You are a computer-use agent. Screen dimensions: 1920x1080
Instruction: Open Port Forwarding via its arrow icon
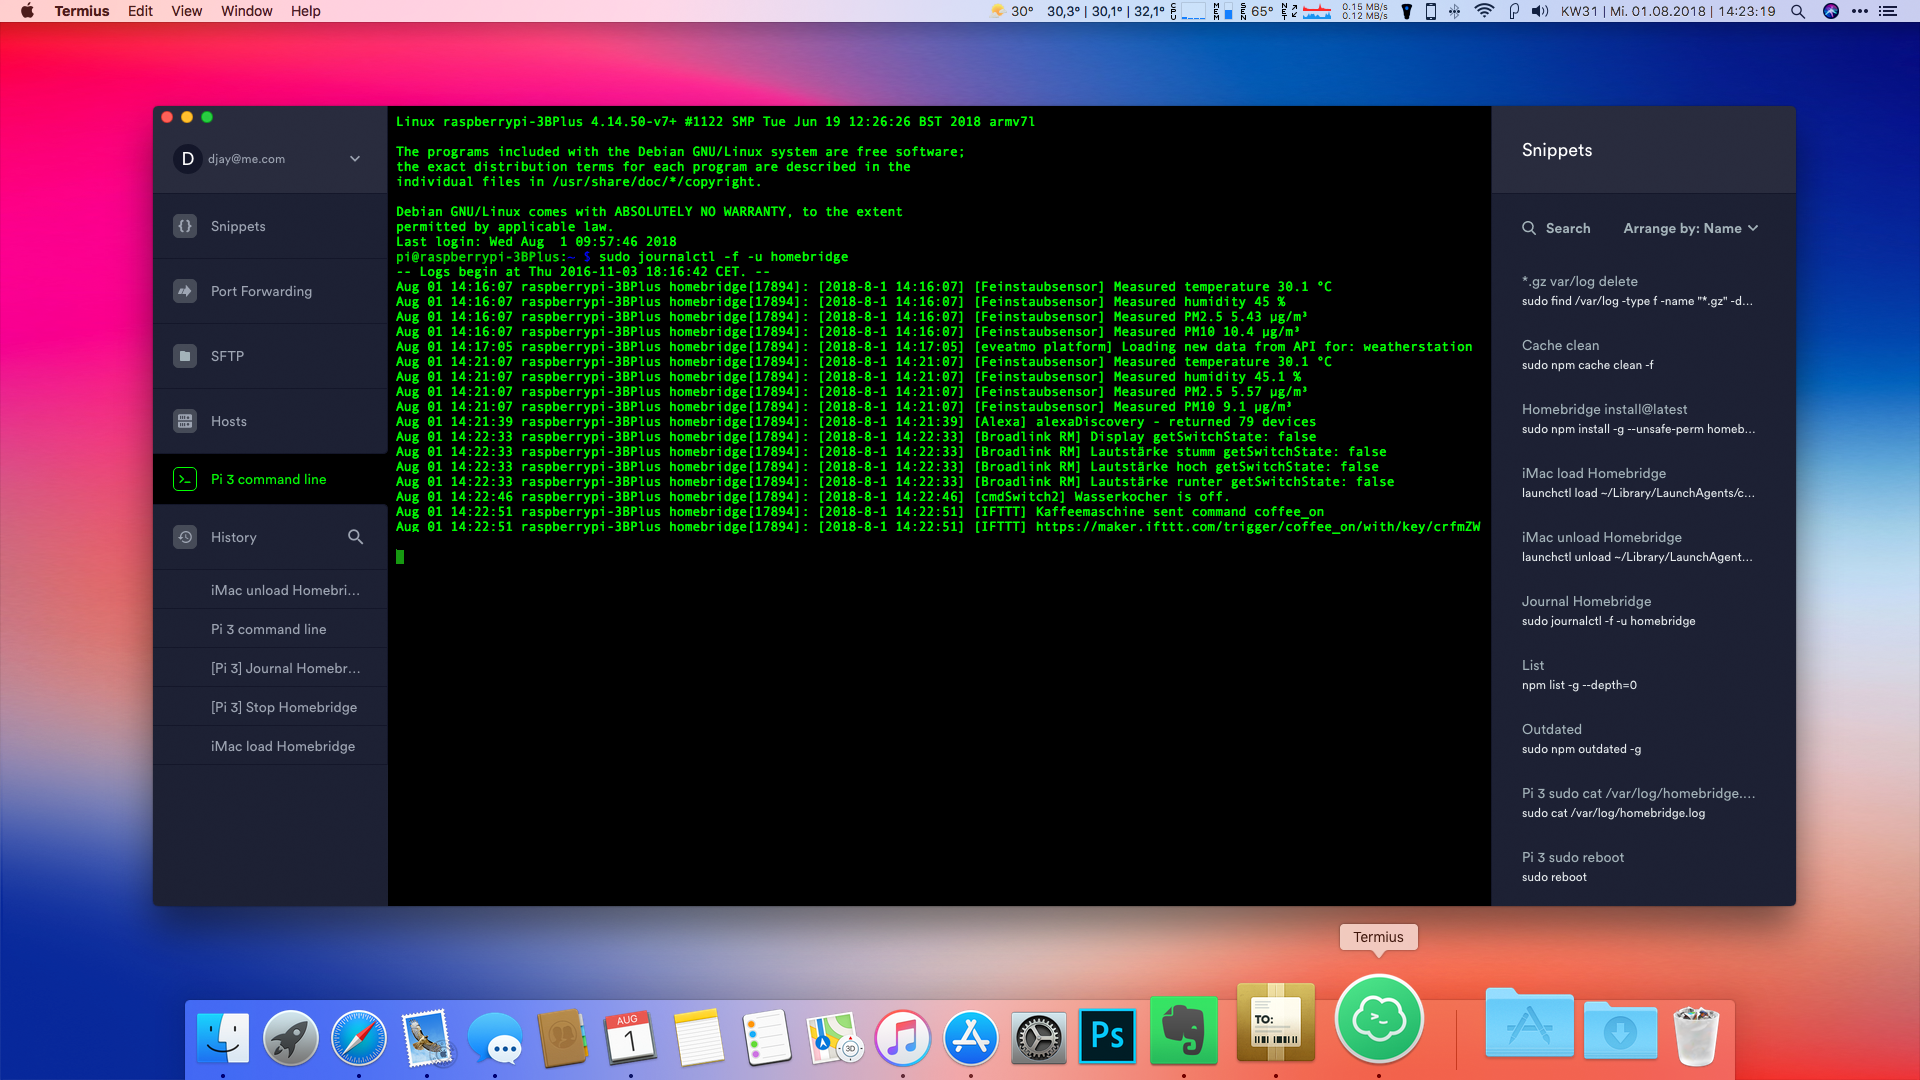pyautogui.click(x=185, y=291)
